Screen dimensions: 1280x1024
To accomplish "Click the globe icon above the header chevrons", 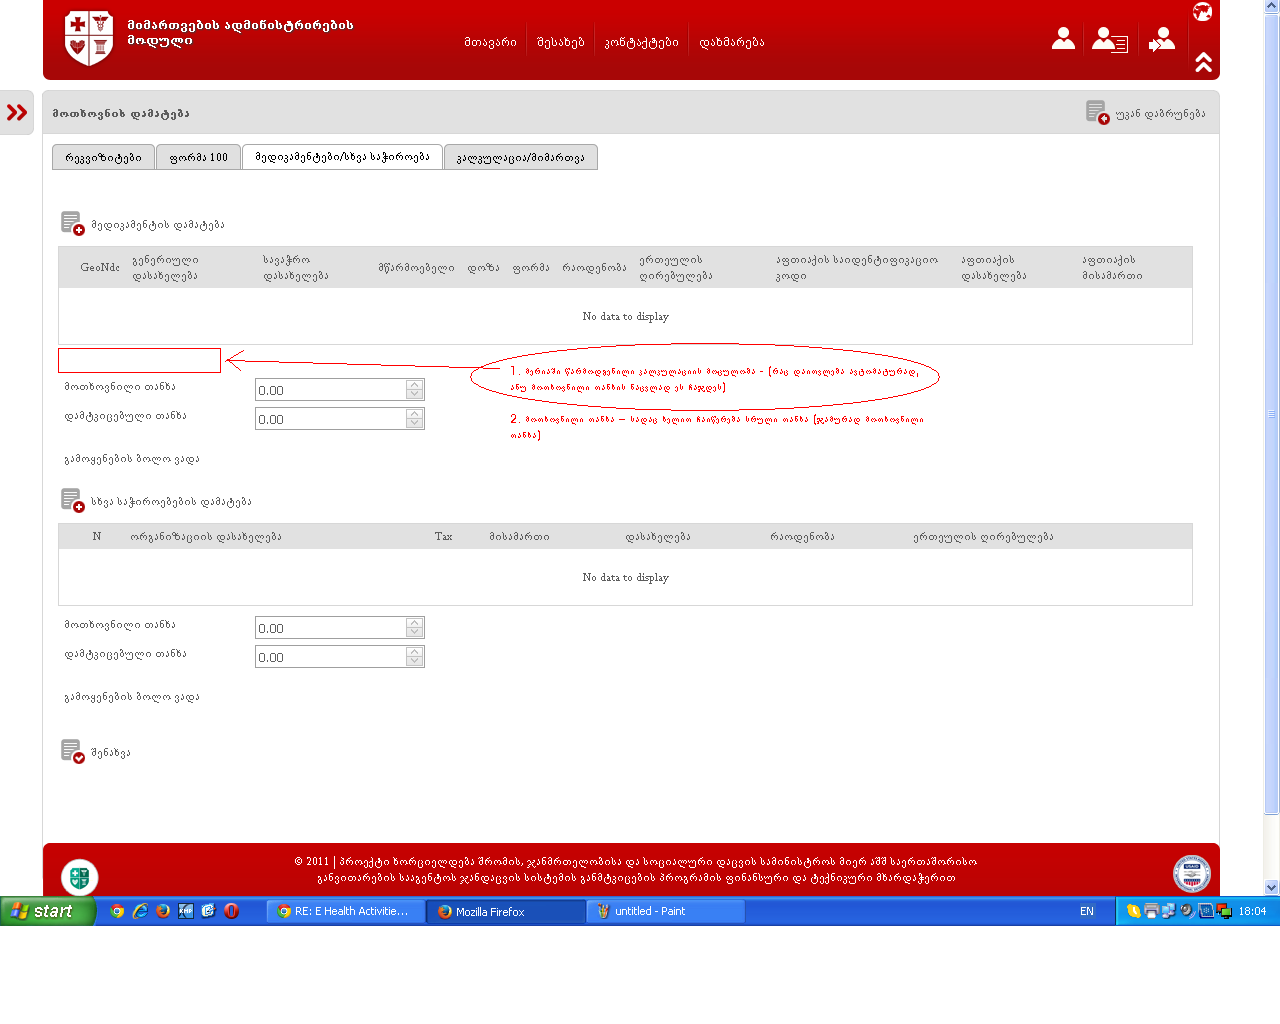I will 1203,12.
